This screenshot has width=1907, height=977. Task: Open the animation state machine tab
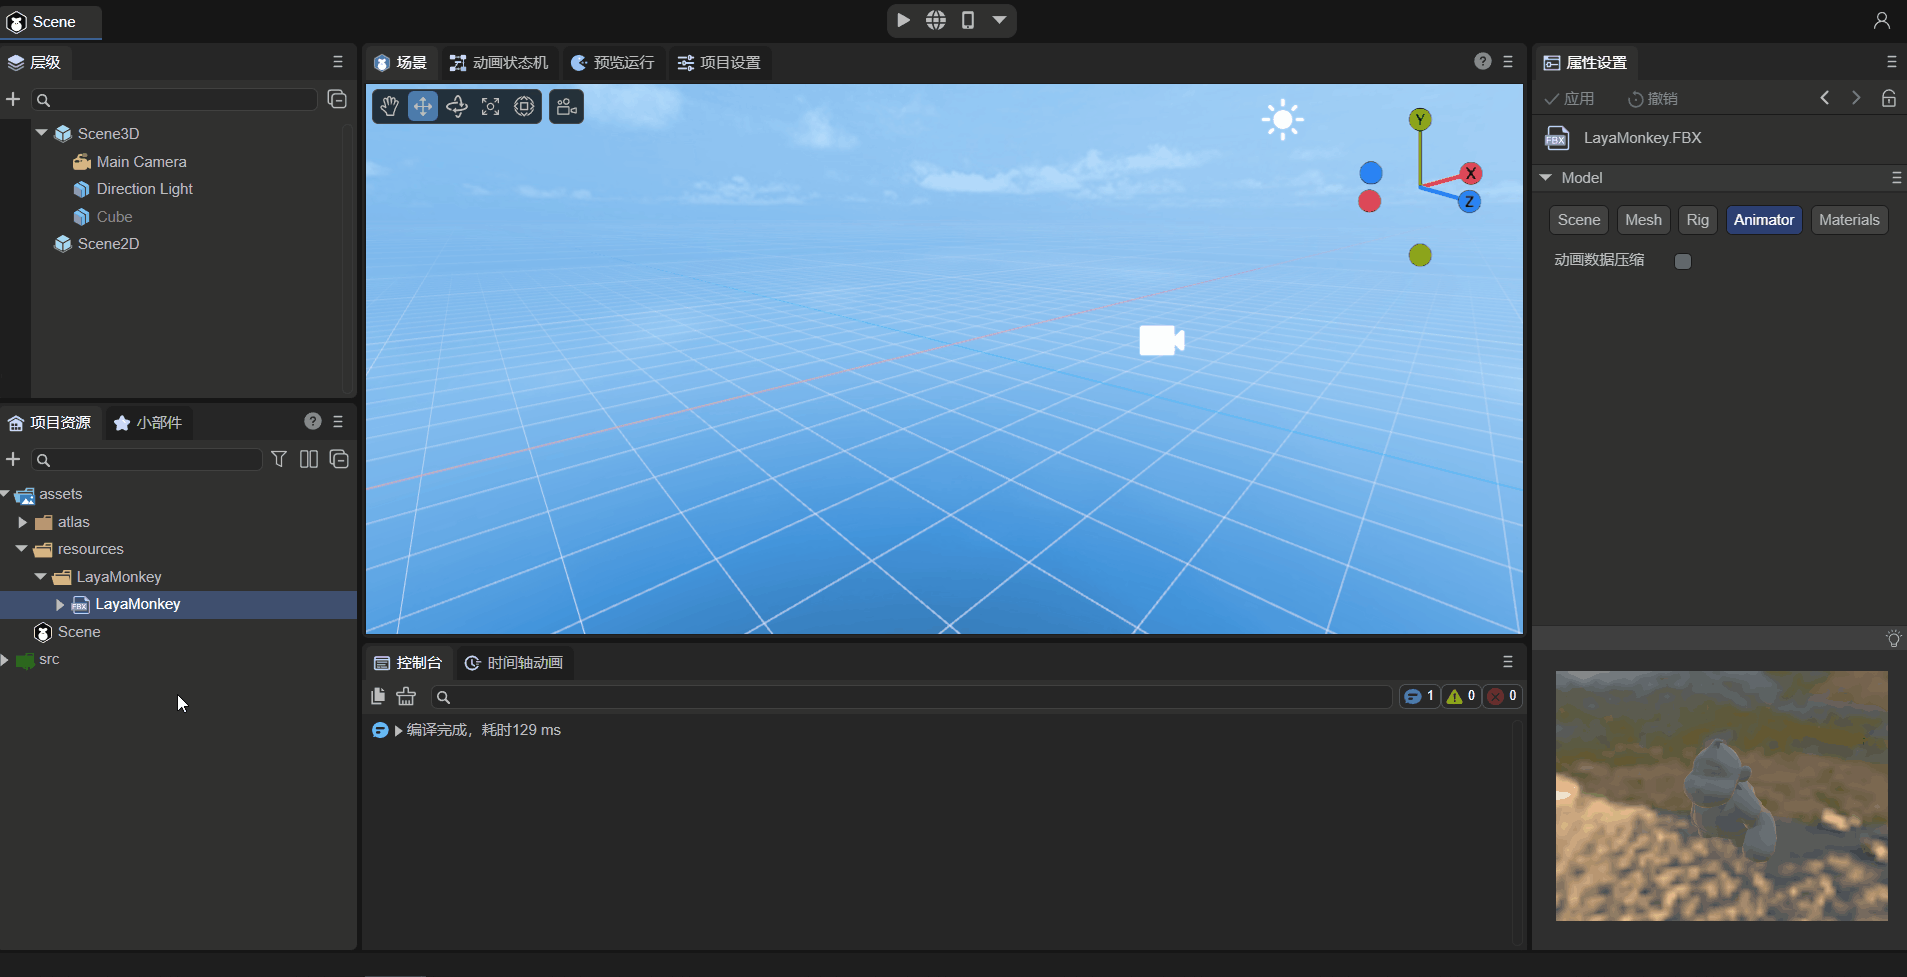pos(499,63)
